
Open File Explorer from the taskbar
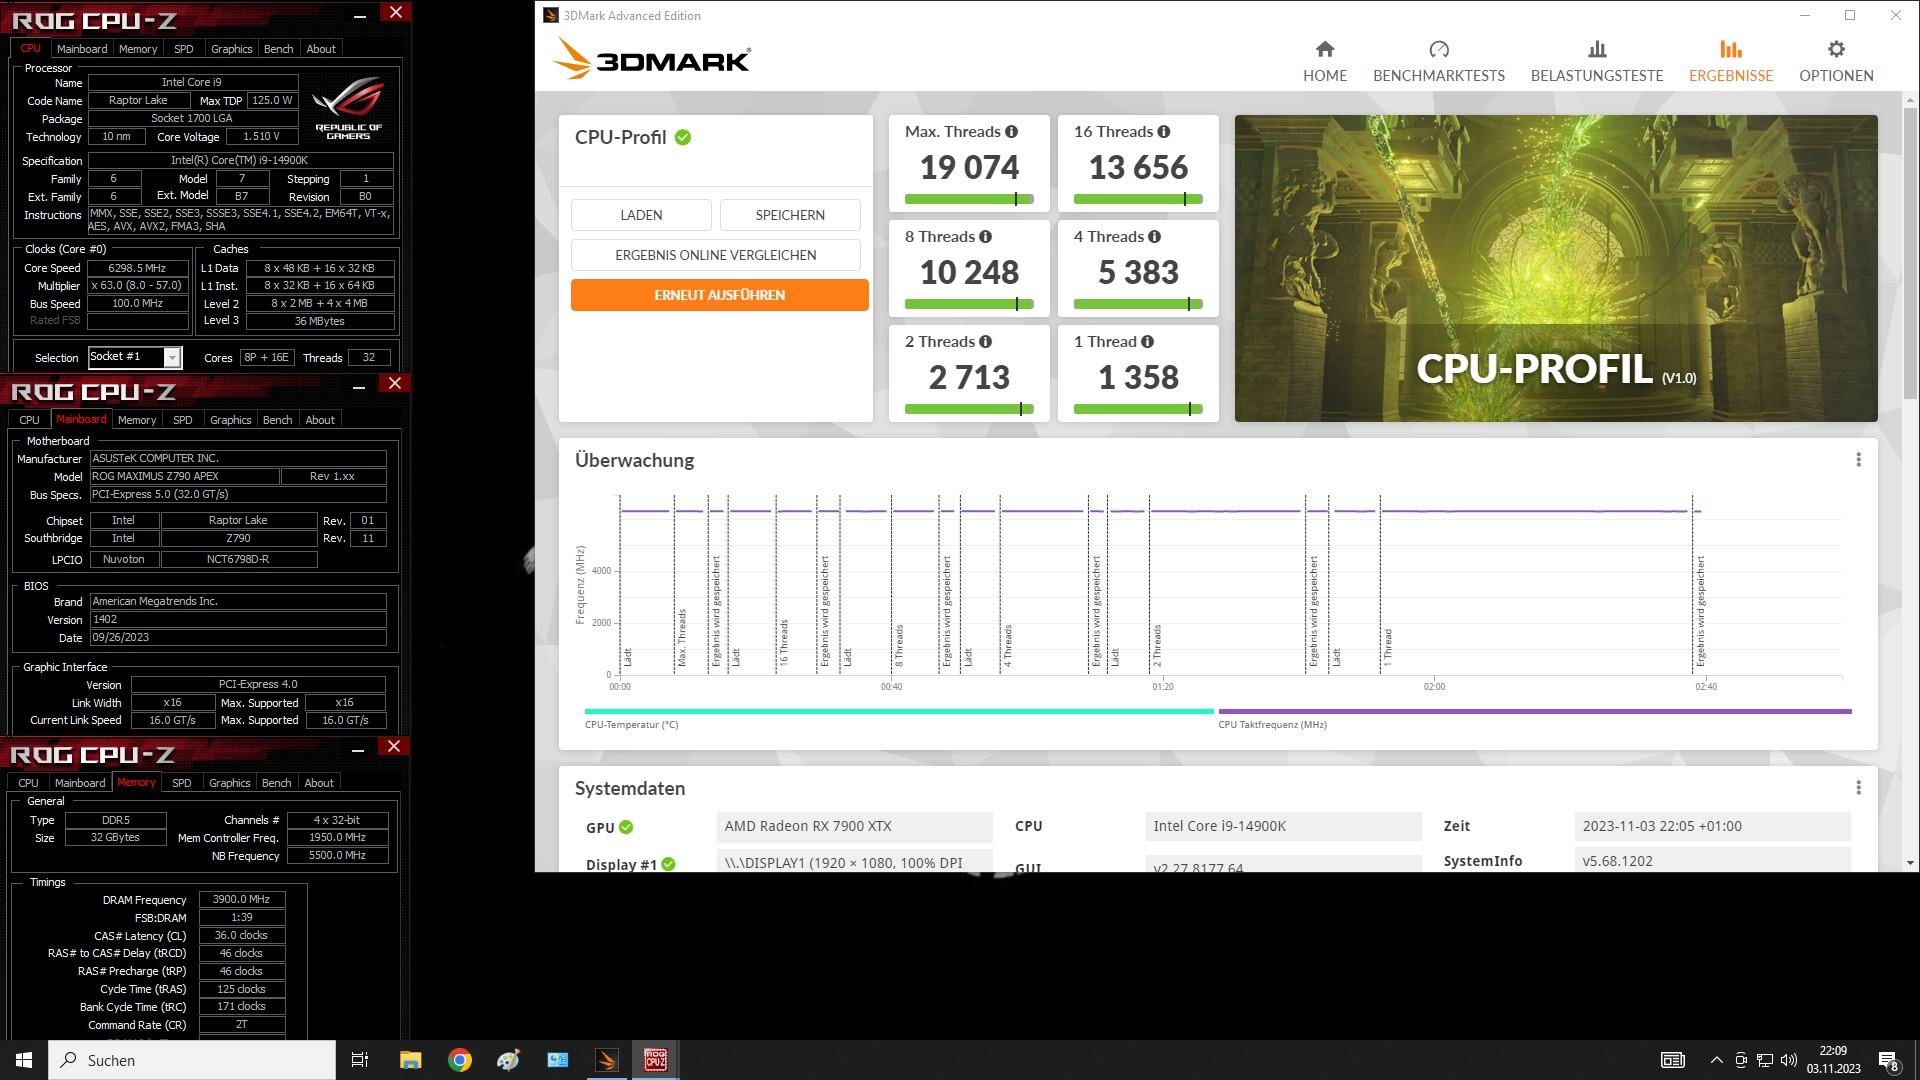pyautogui.click(x=410, y=1060)
